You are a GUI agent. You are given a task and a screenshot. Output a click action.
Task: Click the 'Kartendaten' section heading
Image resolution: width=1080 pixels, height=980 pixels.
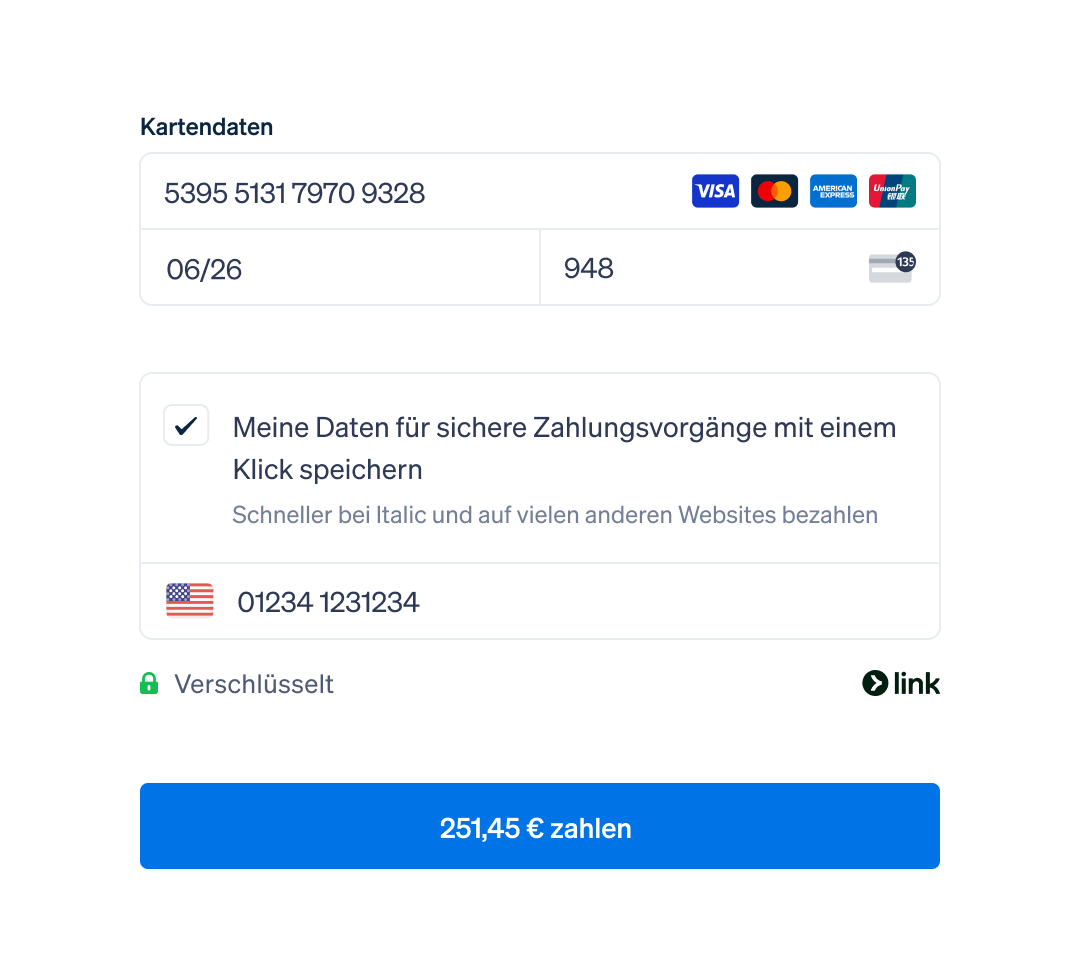pos(207,127)
